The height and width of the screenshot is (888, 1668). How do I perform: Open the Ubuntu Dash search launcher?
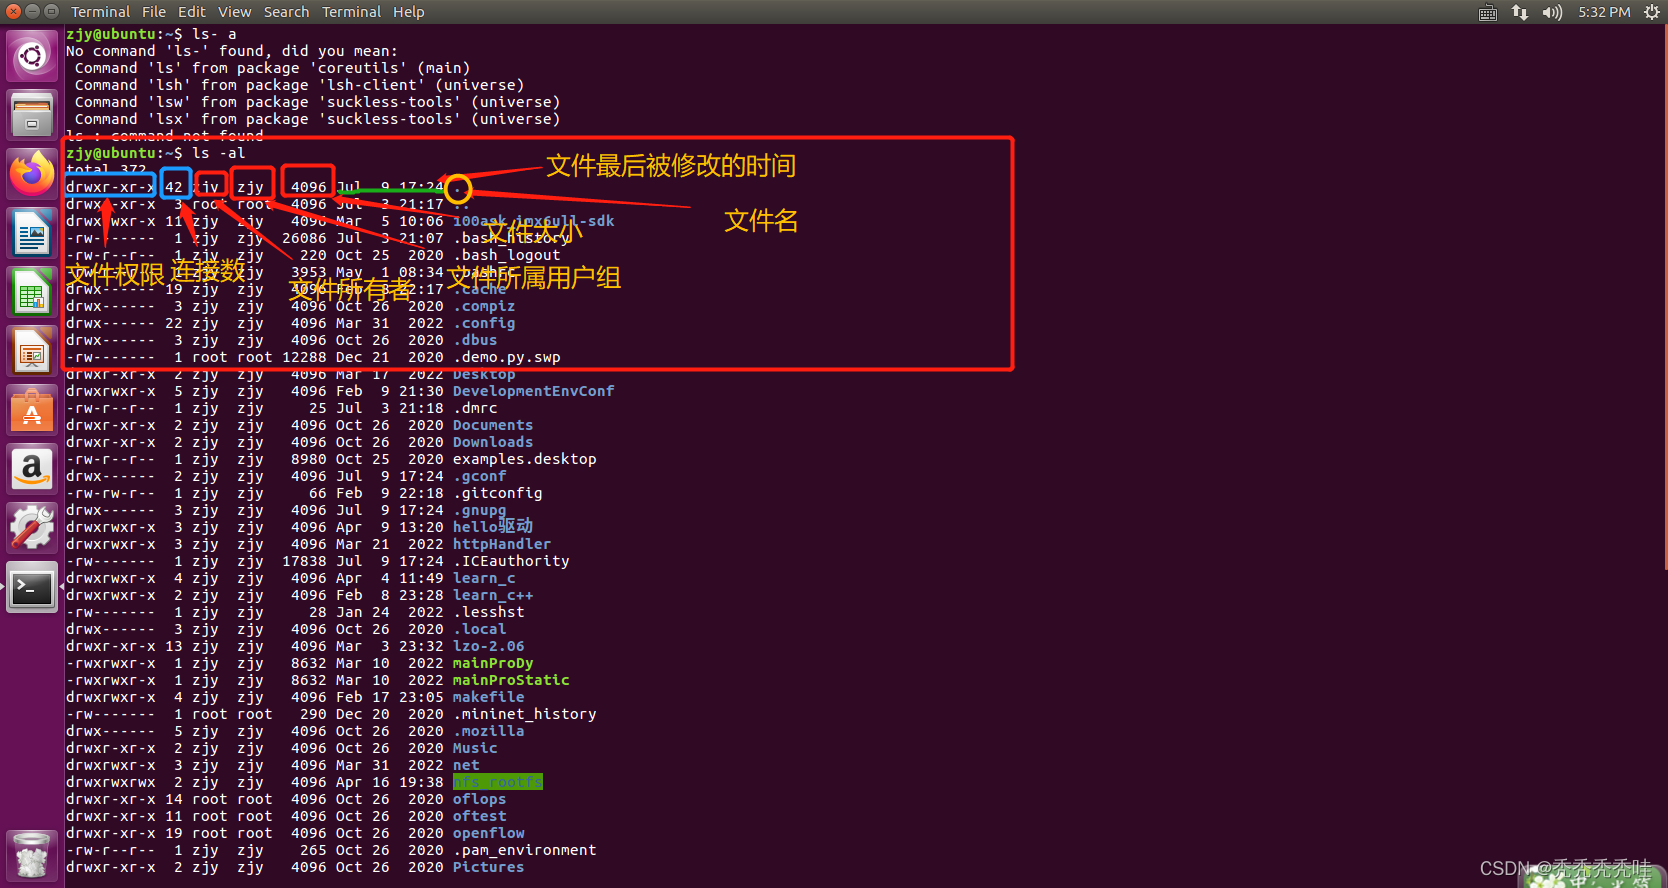[x=32, y=56]
